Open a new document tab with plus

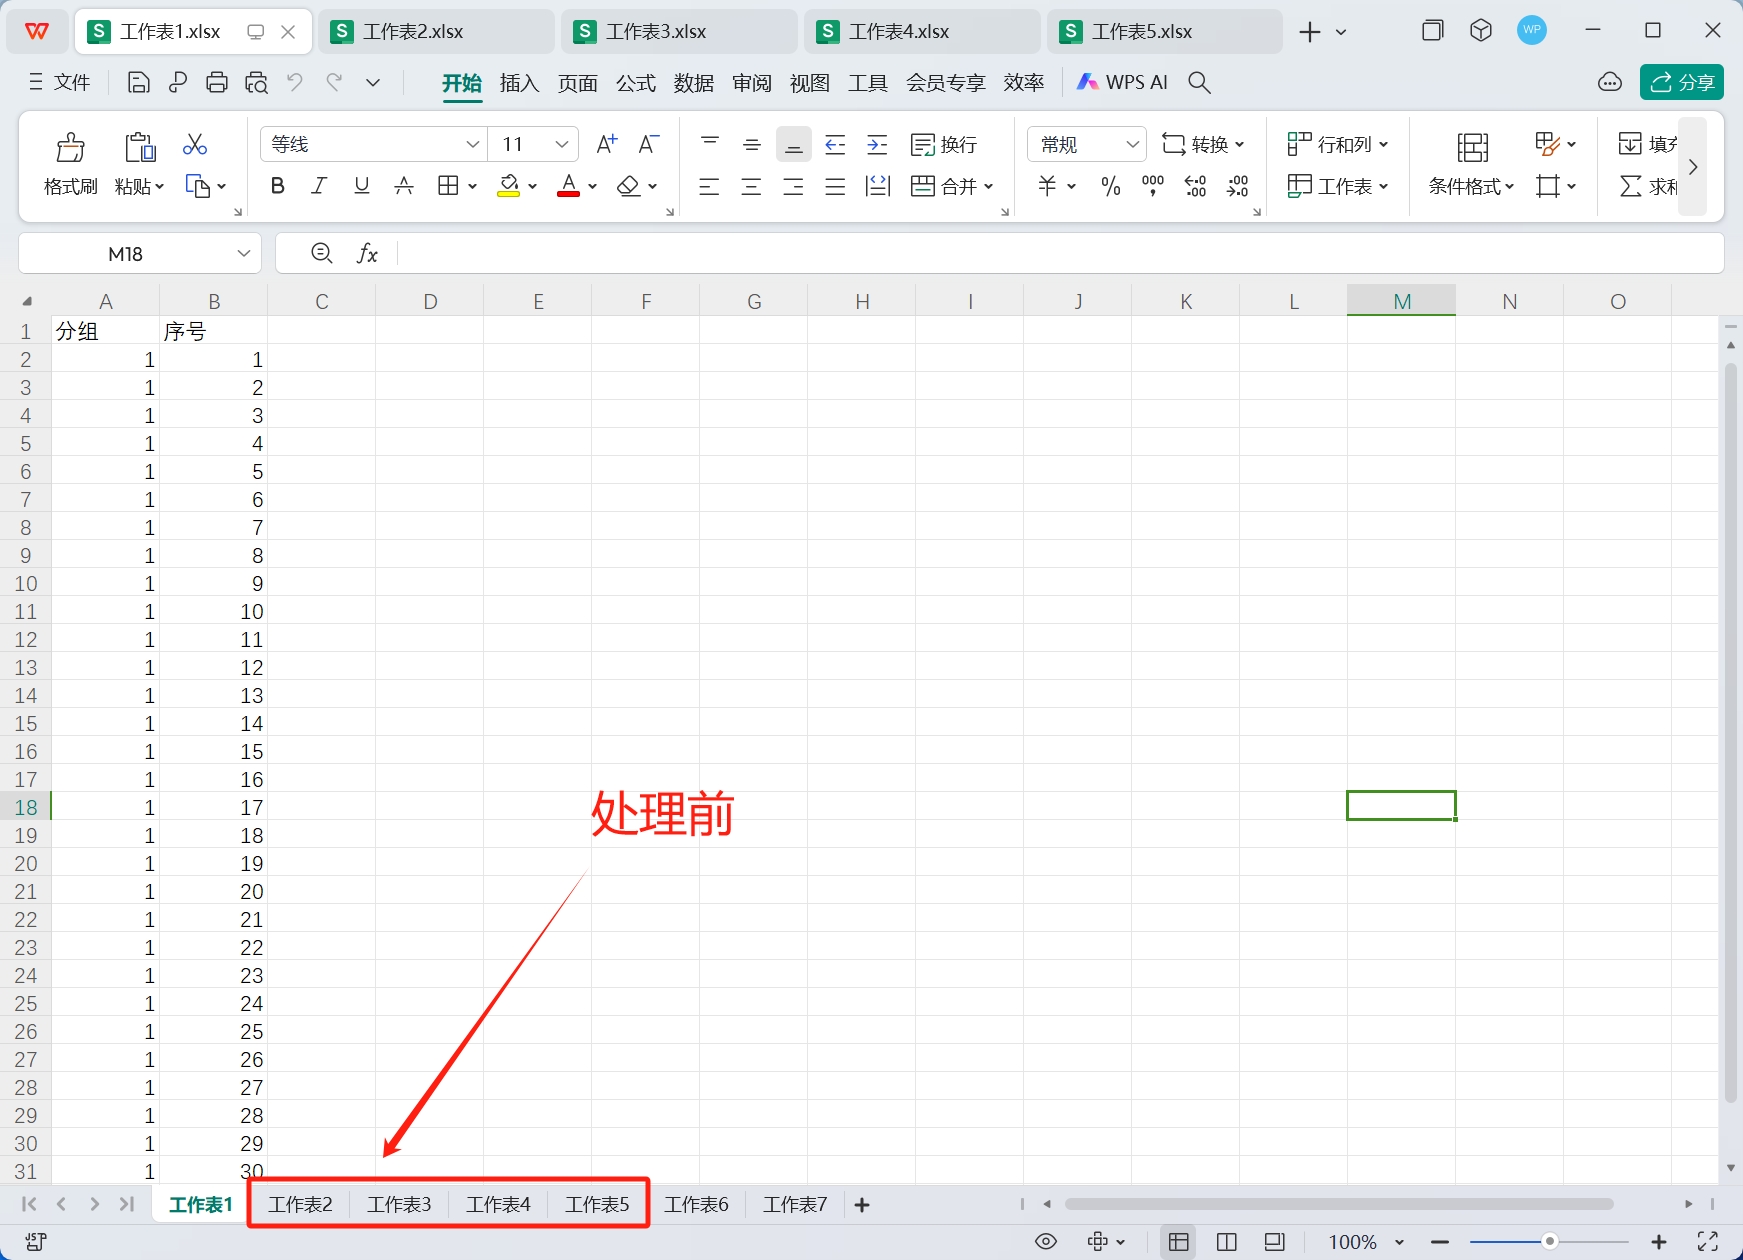point(1310,32)
